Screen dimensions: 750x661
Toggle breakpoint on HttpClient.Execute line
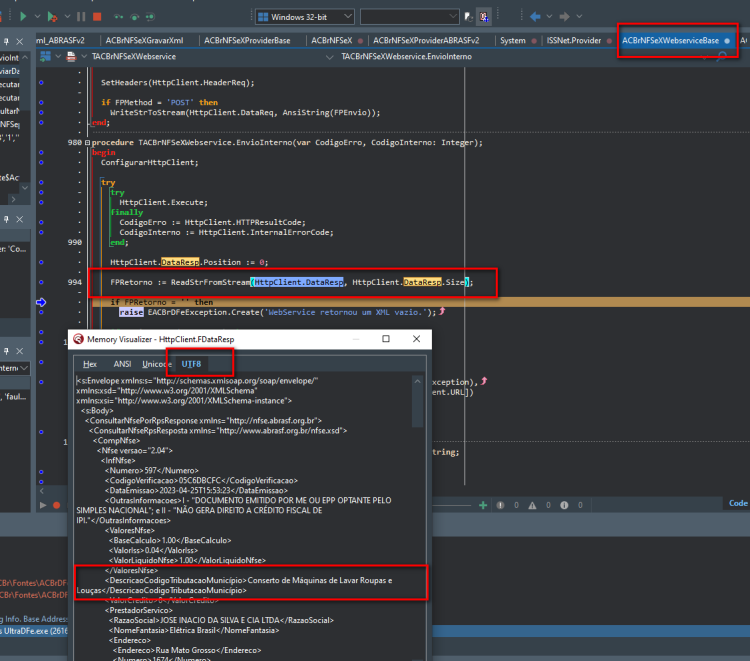click(41, 202)
